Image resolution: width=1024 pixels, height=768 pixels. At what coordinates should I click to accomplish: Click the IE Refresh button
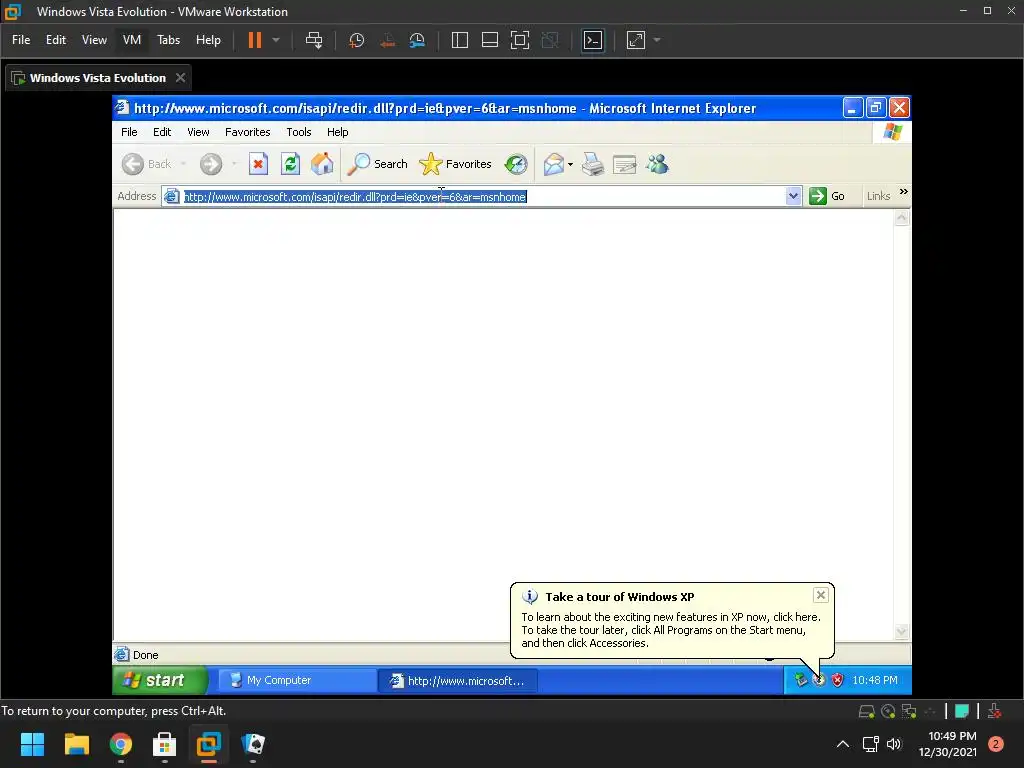[x=290, y=164]
